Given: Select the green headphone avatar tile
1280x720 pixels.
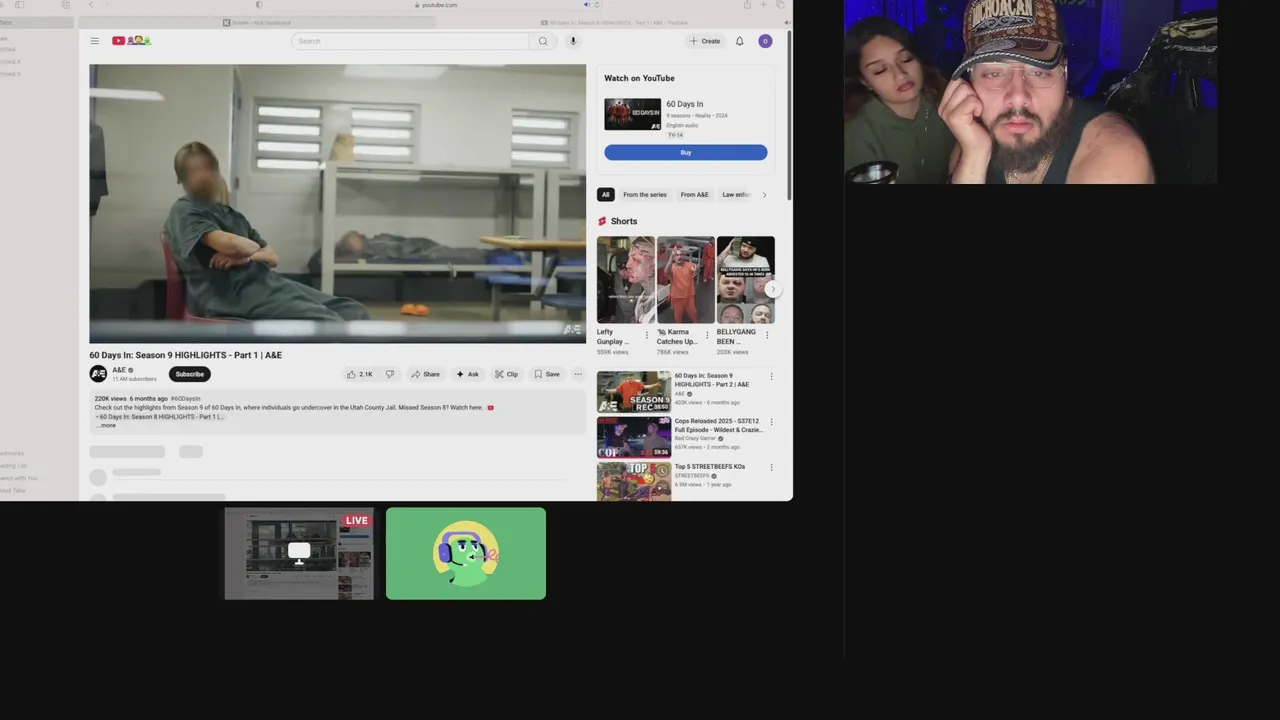Looking at the screenshot, I should point(466,554).
